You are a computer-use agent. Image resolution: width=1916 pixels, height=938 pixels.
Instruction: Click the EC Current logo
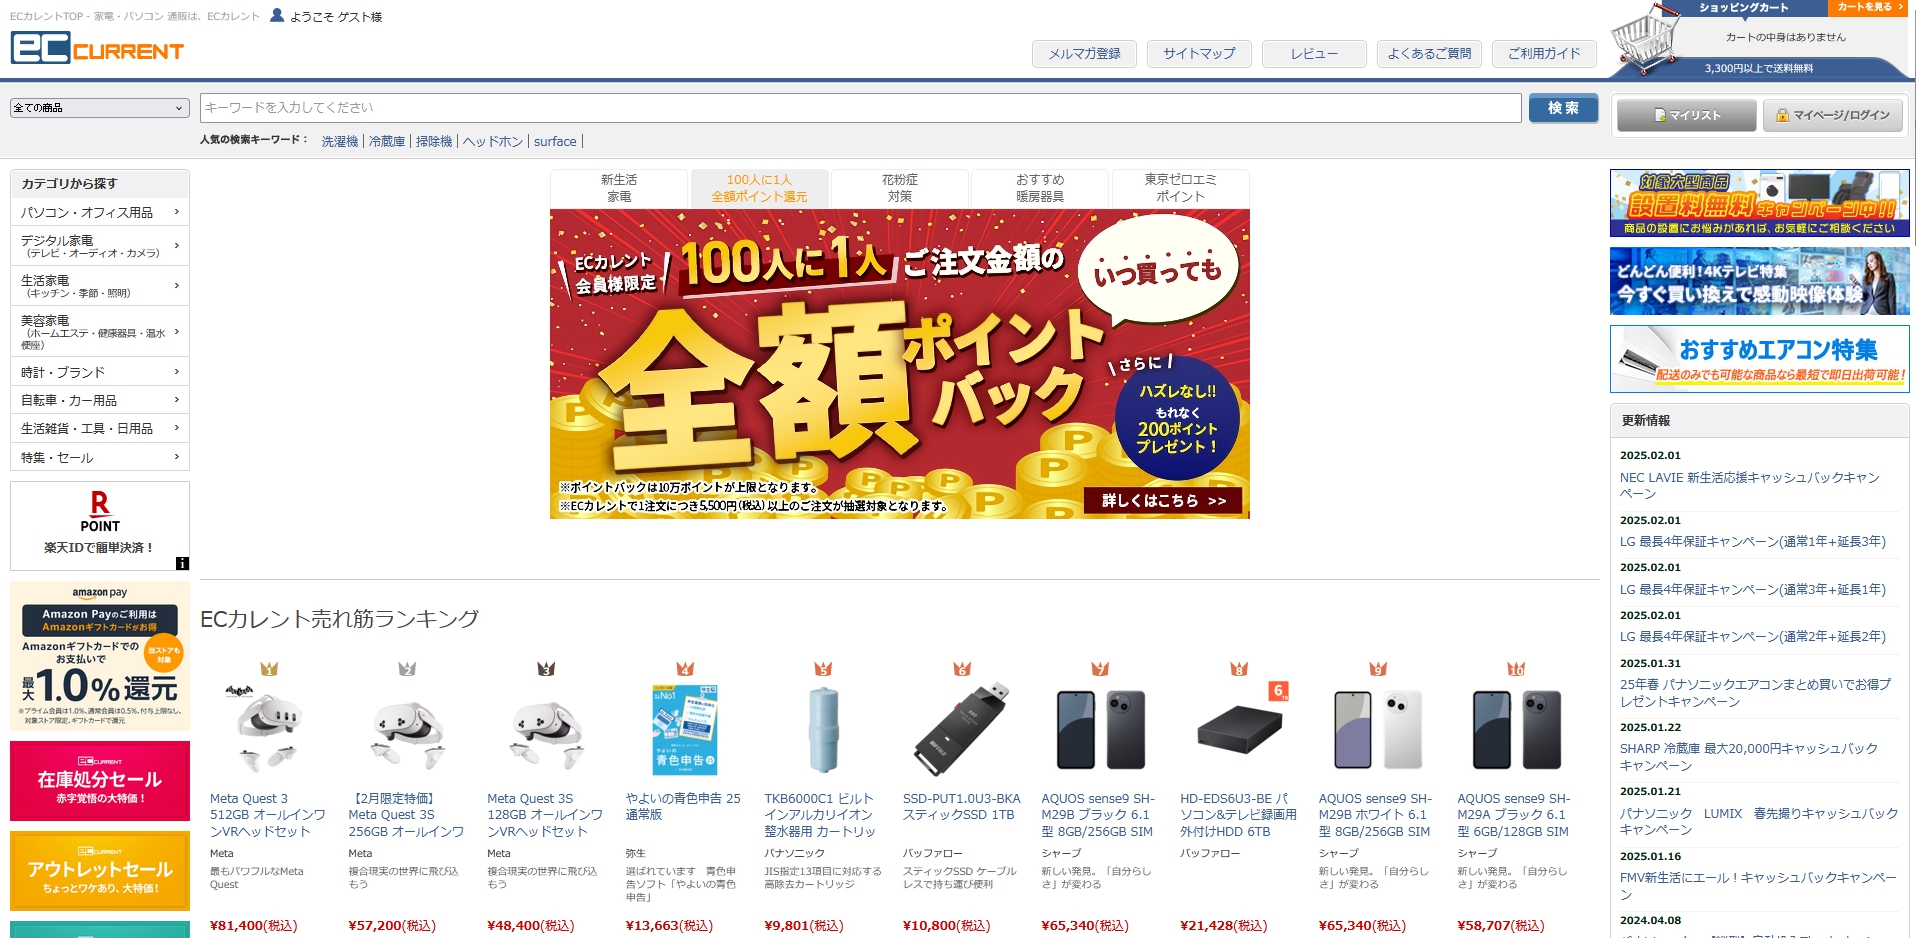(x=97, y=48)
